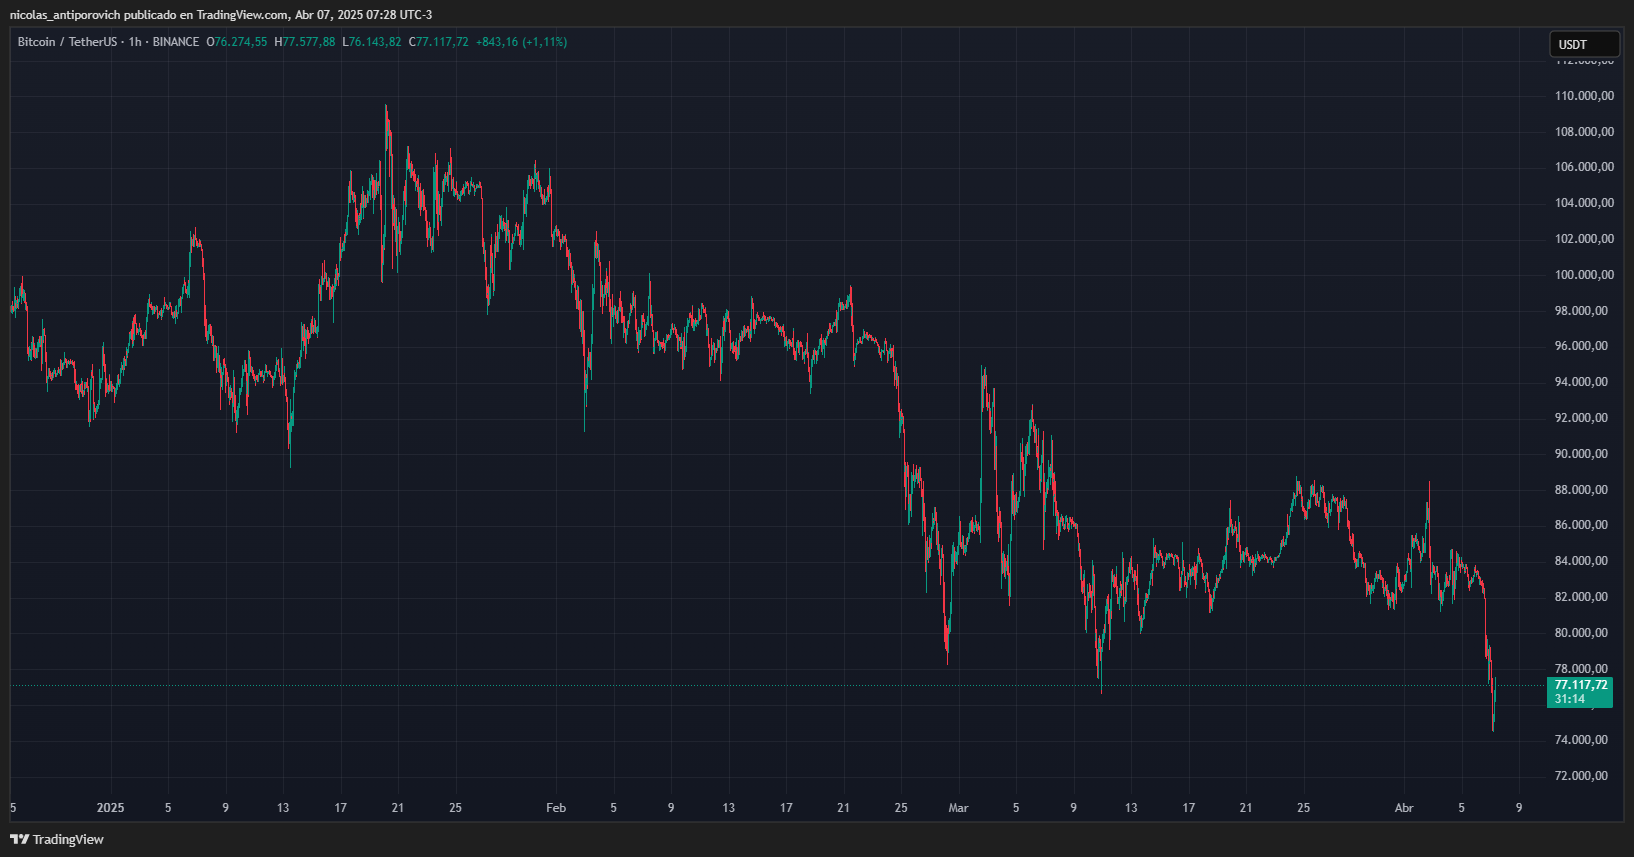Click the change value +843,16 (+1,11%)

coord(521,42)
